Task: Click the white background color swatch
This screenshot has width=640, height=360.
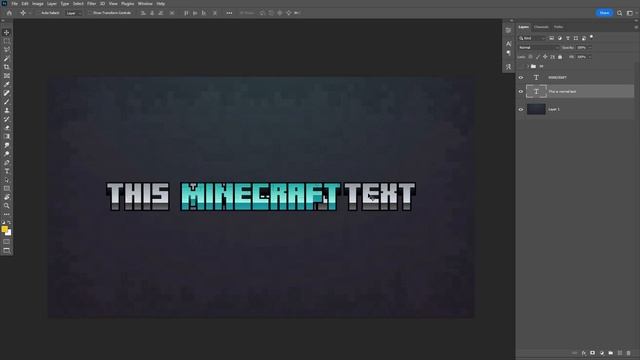Action: pyautogui.click(x=9, y=233)
